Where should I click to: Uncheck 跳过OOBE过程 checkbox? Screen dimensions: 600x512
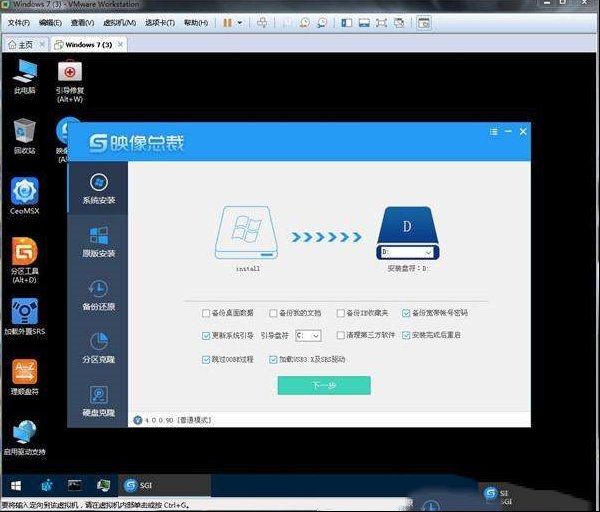pyautogui.click(x=206, y=360)
